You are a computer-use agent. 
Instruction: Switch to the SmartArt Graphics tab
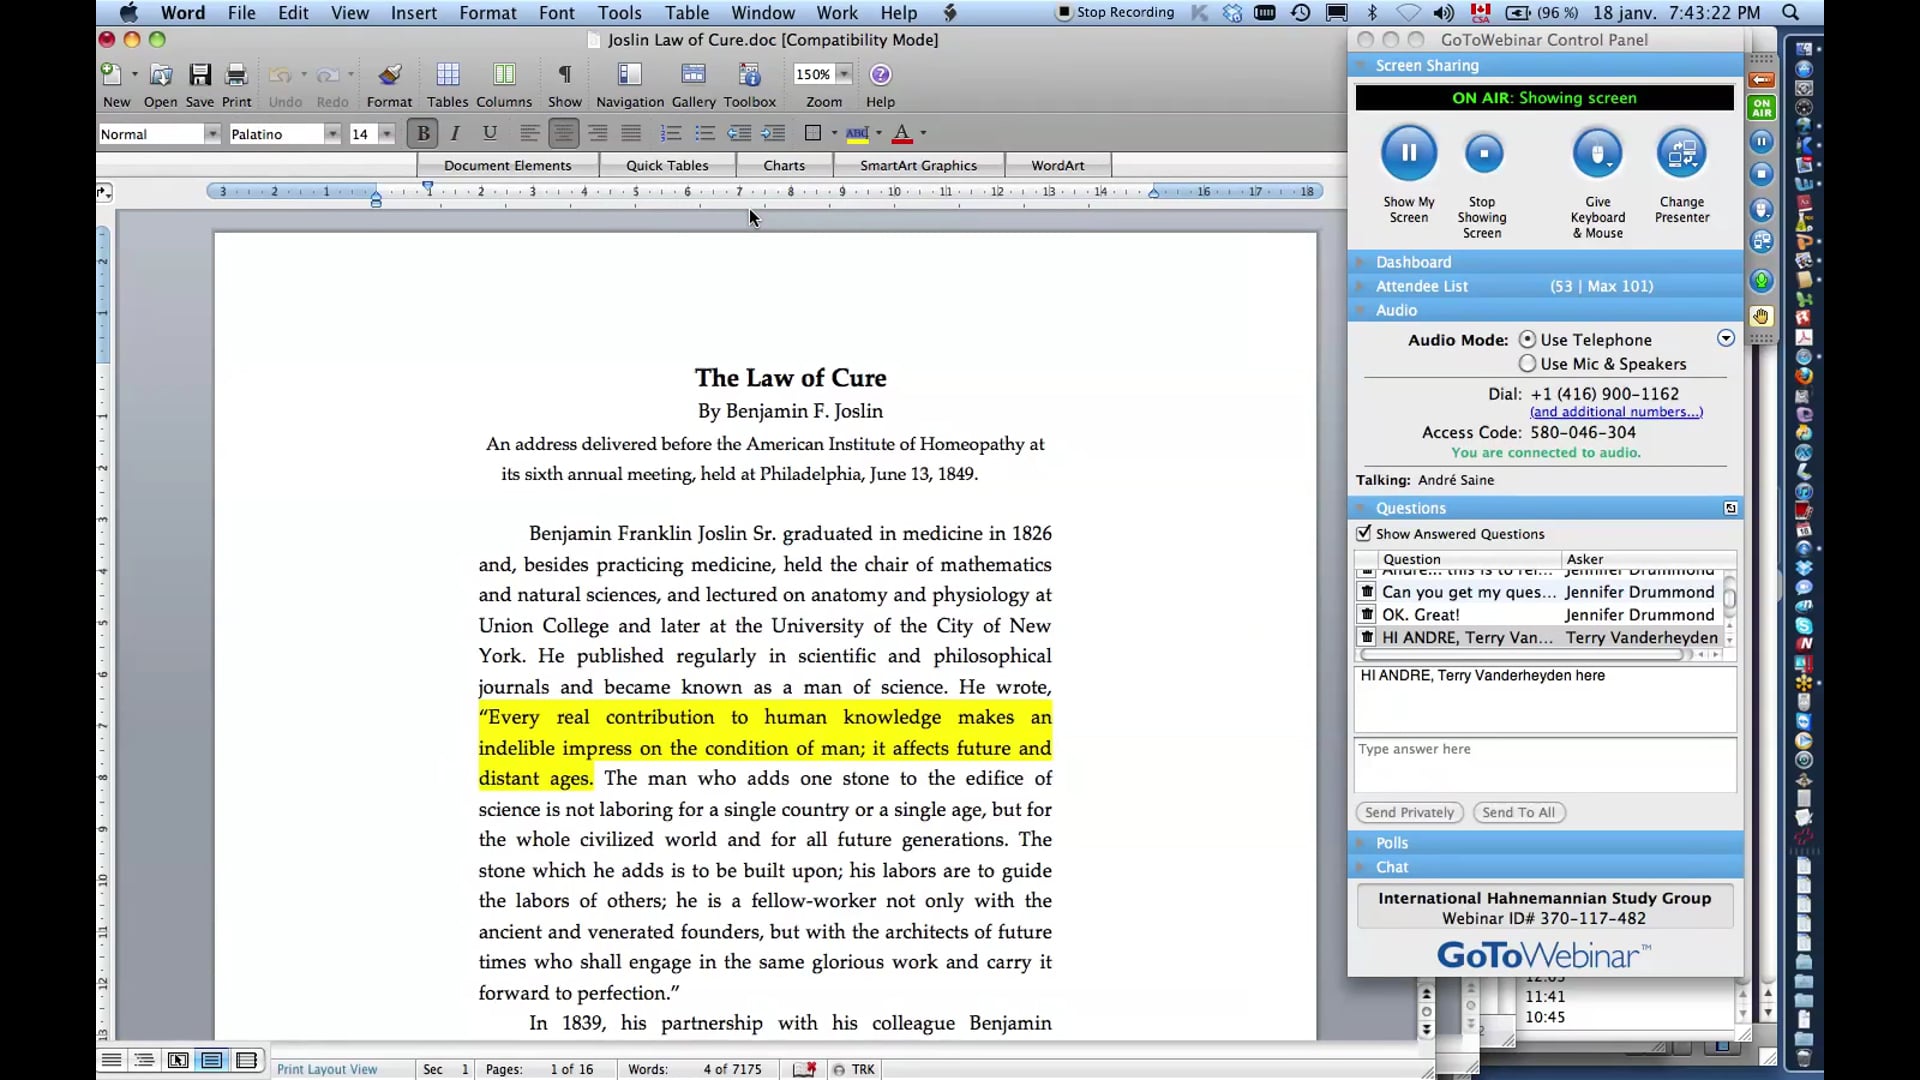click(x=917, y=166)
